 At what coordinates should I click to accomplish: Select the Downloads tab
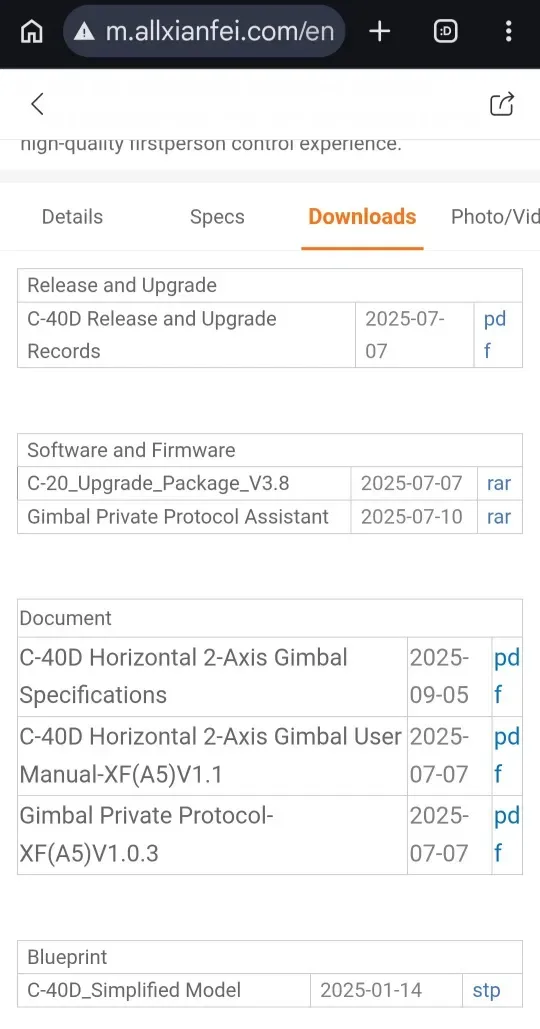click(362, 217)
